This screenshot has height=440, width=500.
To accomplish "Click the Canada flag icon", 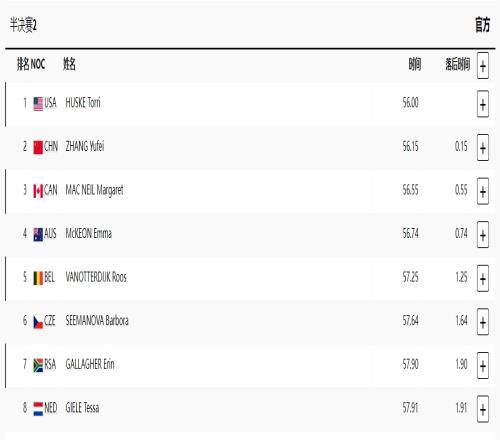I will (x=38, y=191).
